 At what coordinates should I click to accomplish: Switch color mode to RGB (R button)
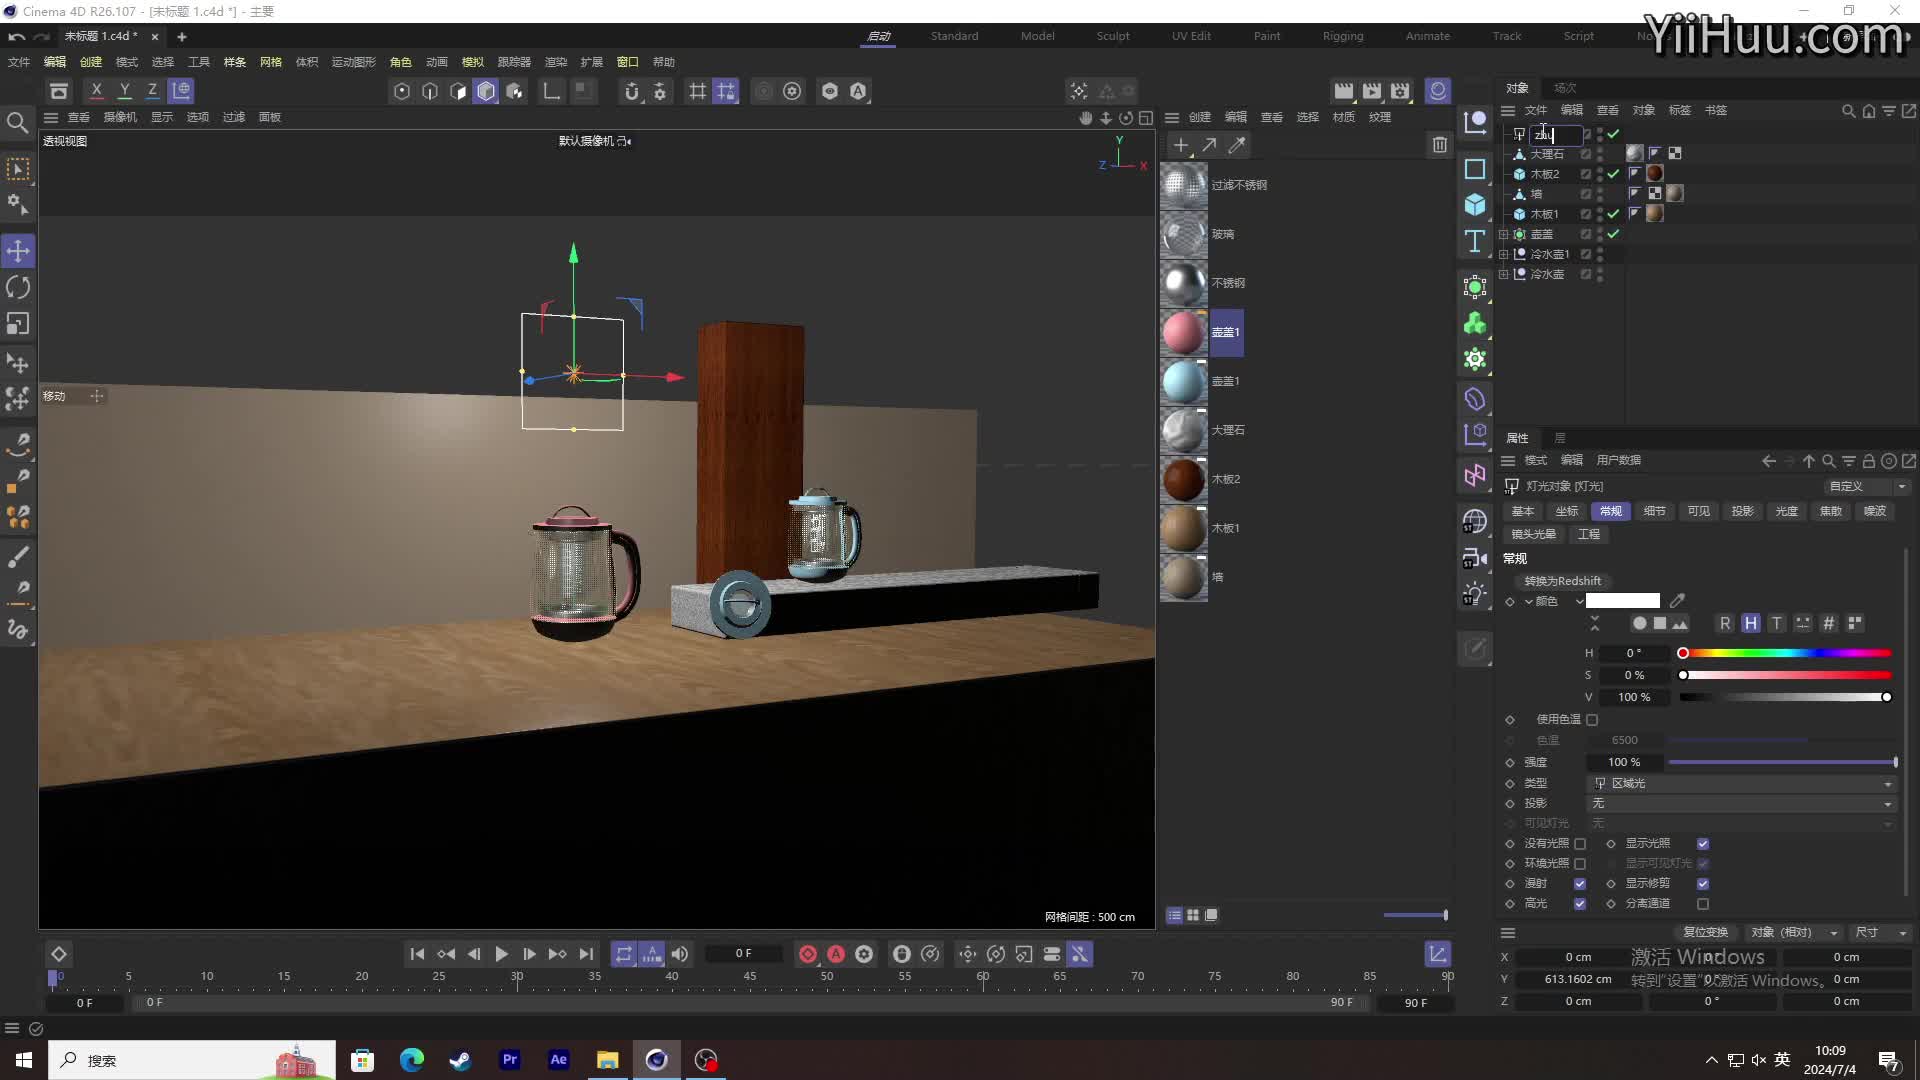click(1725, 623)
